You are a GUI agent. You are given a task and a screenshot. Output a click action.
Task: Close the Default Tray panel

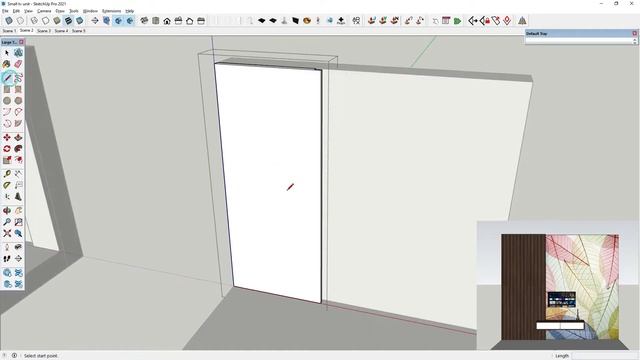(634, 33)
